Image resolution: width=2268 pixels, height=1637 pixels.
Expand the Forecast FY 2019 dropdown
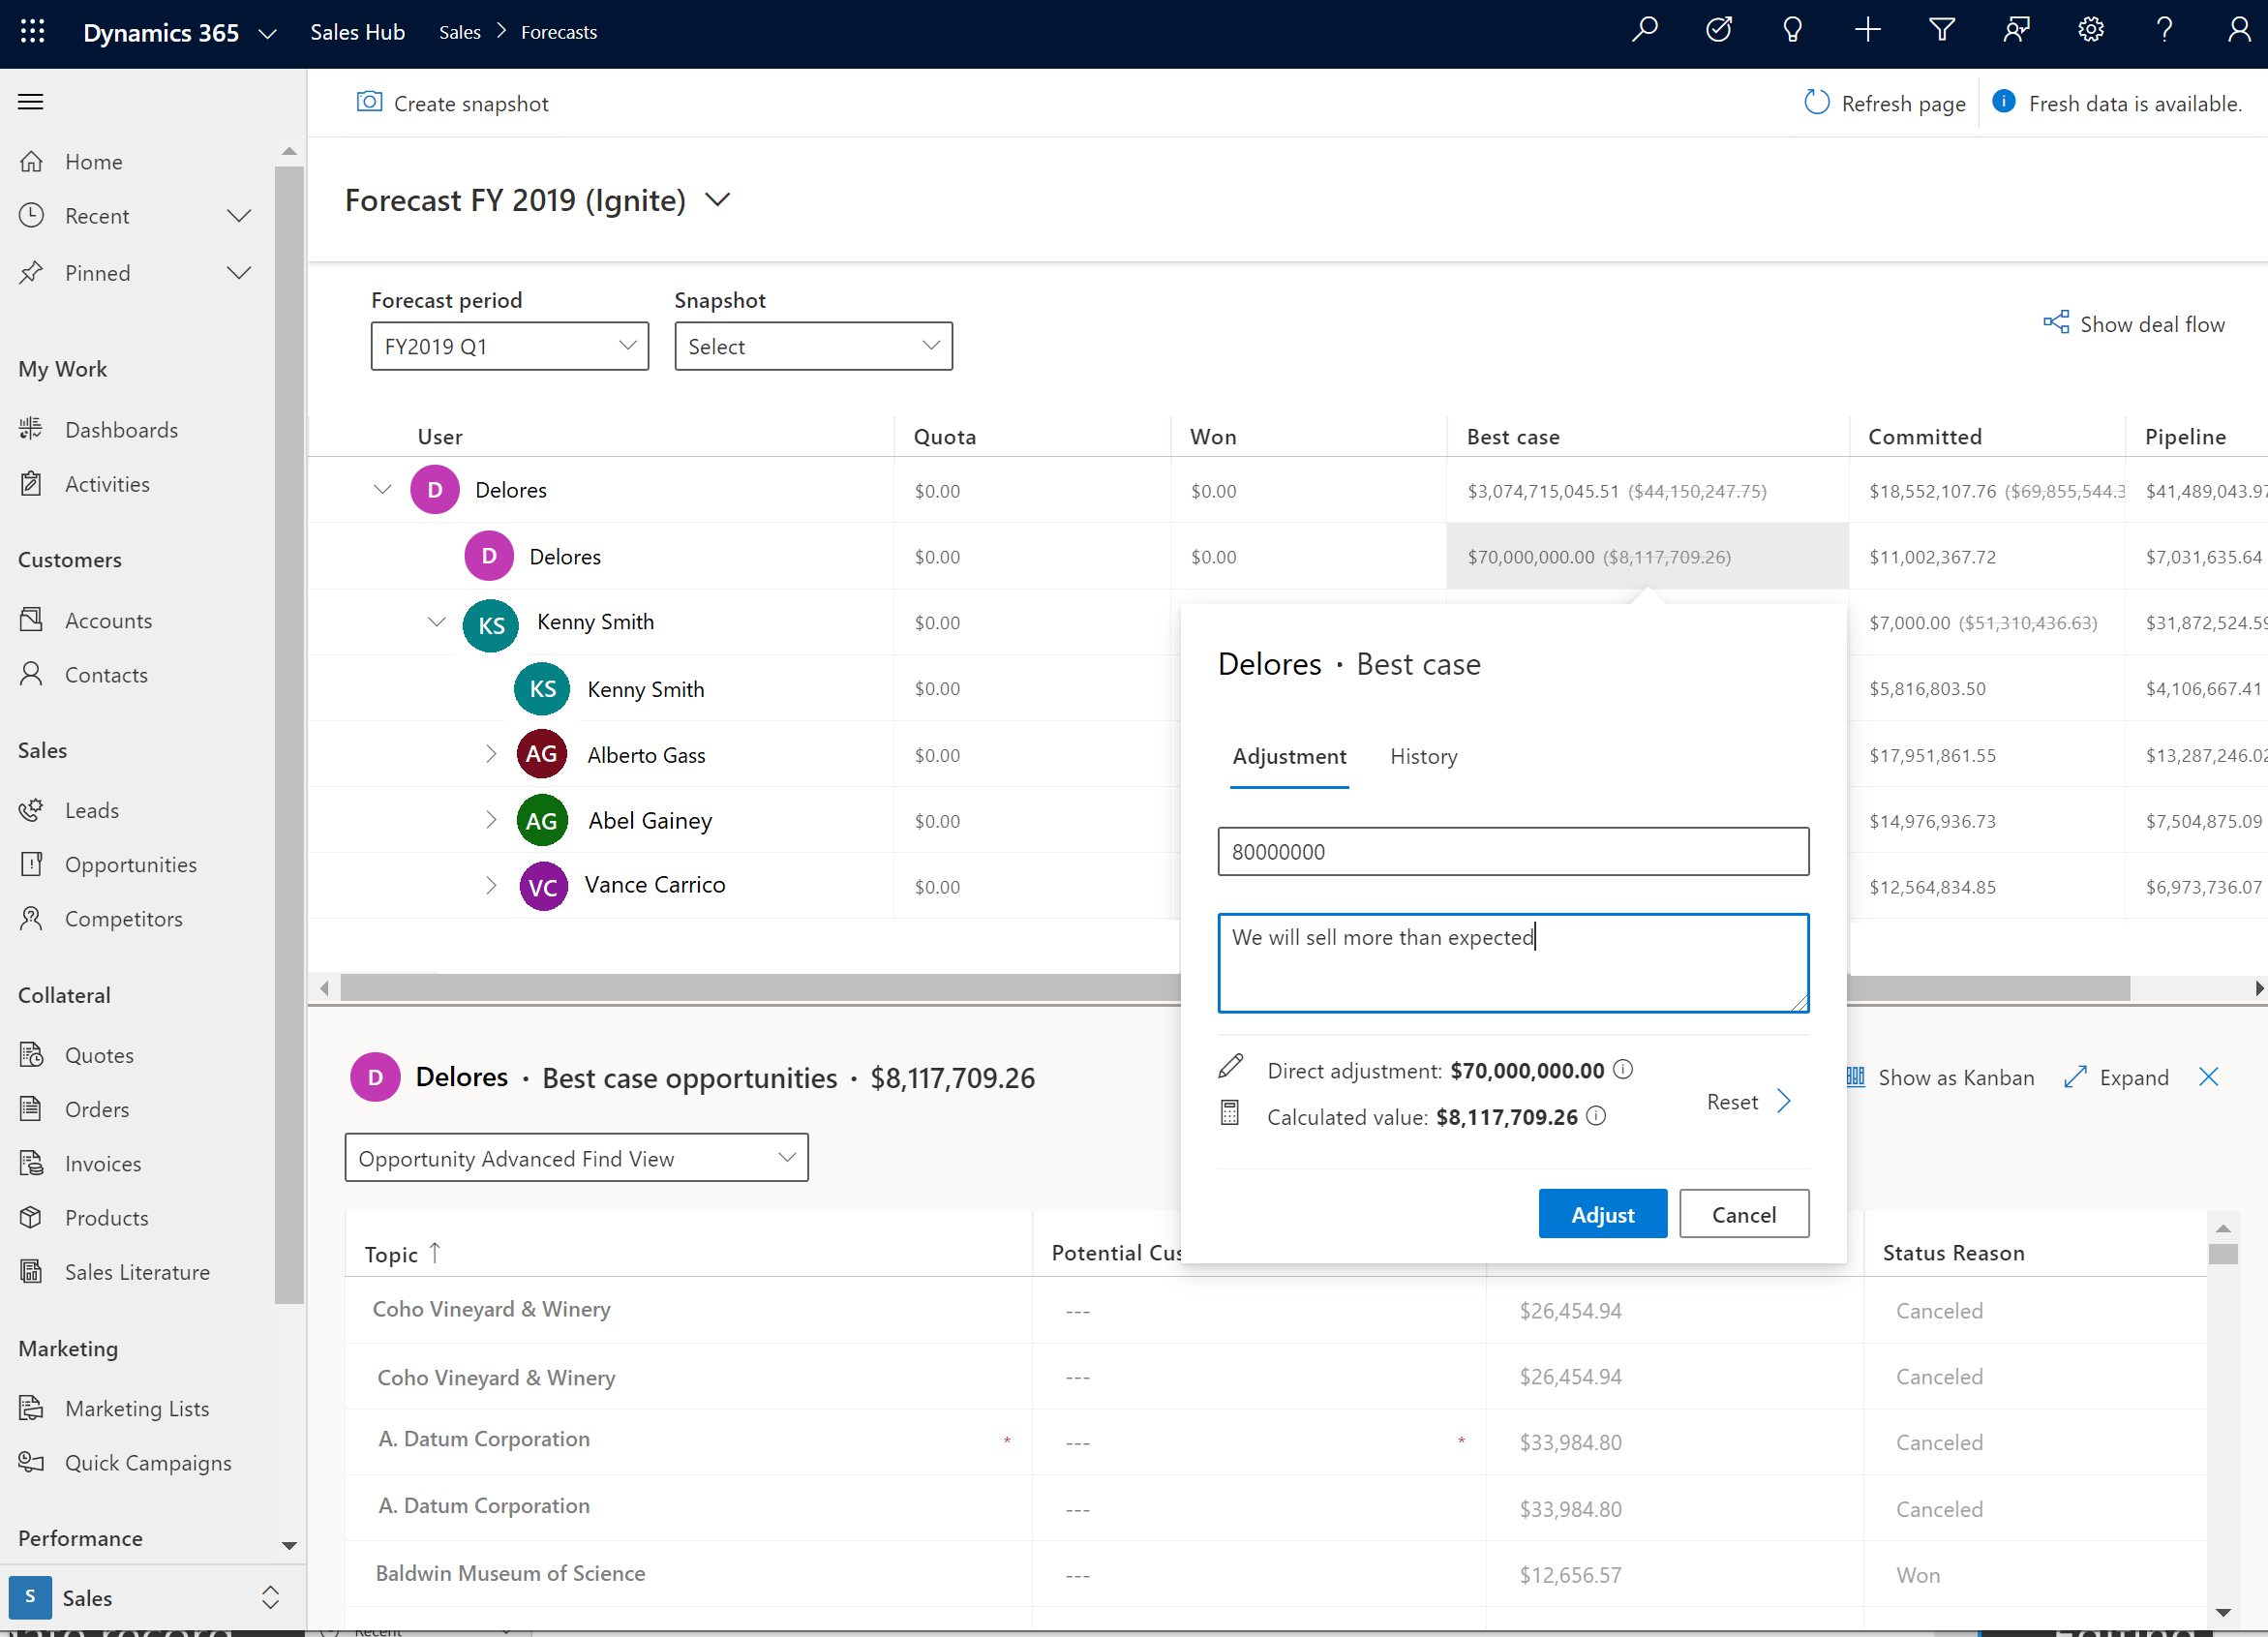[x=718, y=198]
